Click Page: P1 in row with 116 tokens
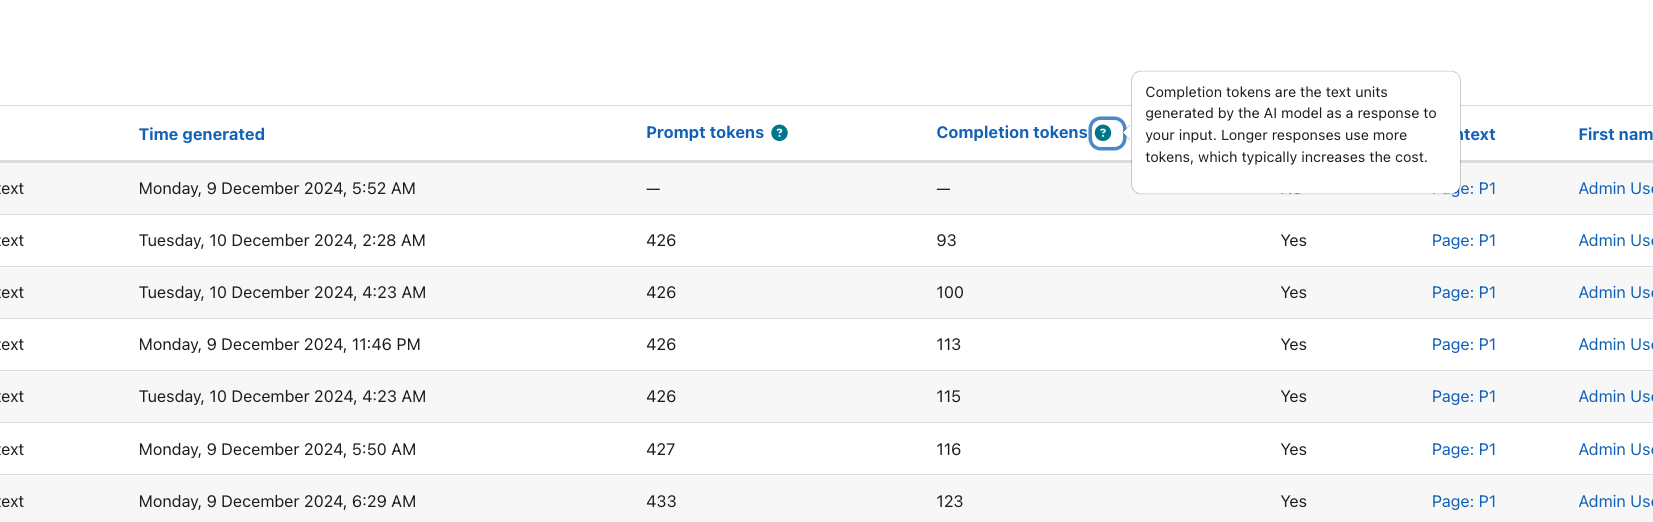This screenshot has height=522, width=1653. 1463,449
